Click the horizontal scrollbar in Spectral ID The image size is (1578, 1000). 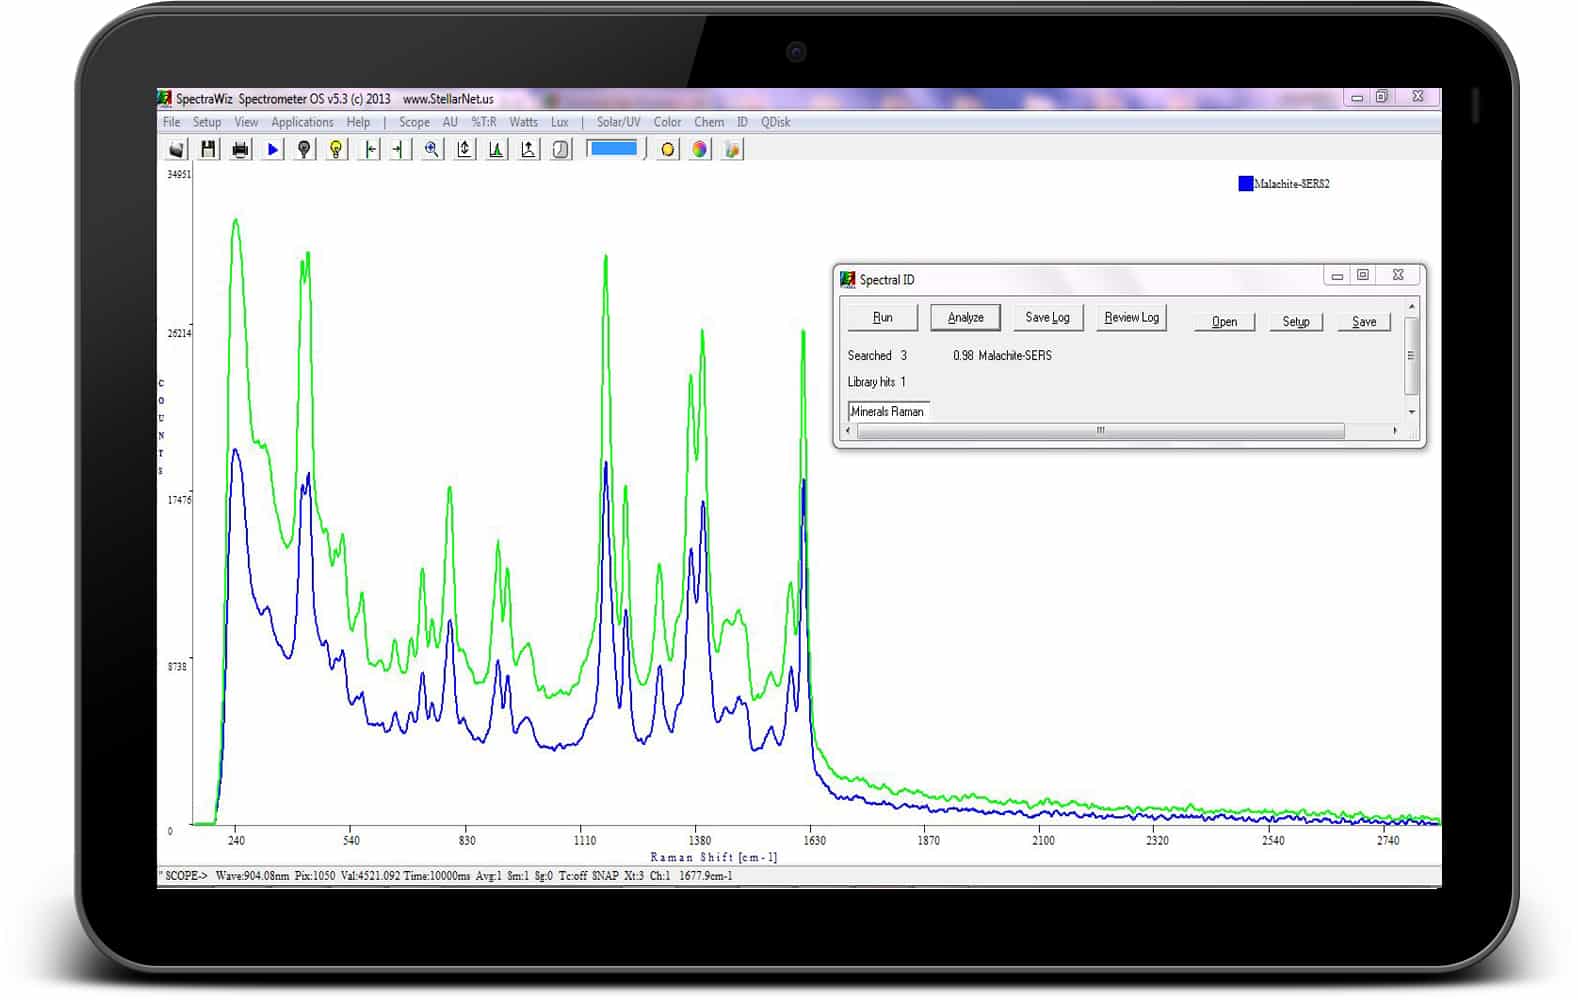[1100, 431]
